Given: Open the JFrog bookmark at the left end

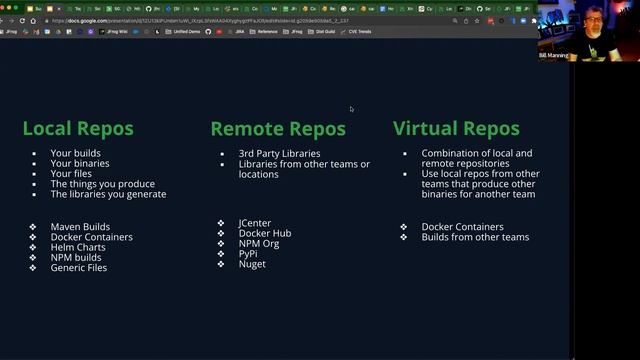Looking at the screenshot, I should [9, 31].
